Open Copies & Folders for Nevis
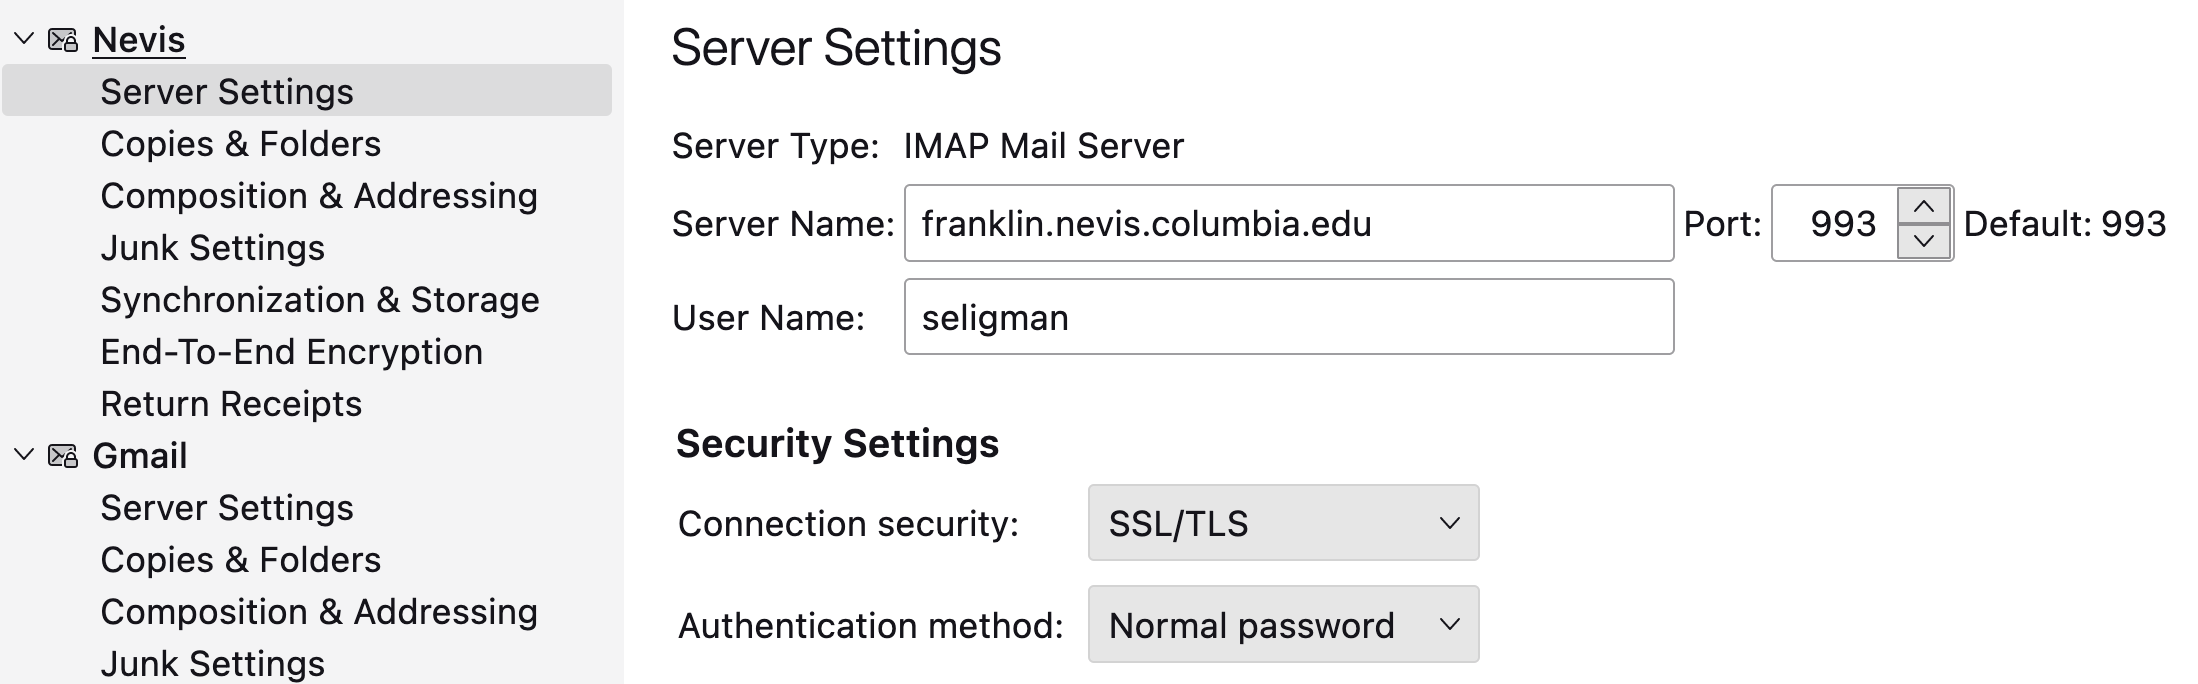The width and height of the screenshot is (2198, 684). (x=240, y=143)
